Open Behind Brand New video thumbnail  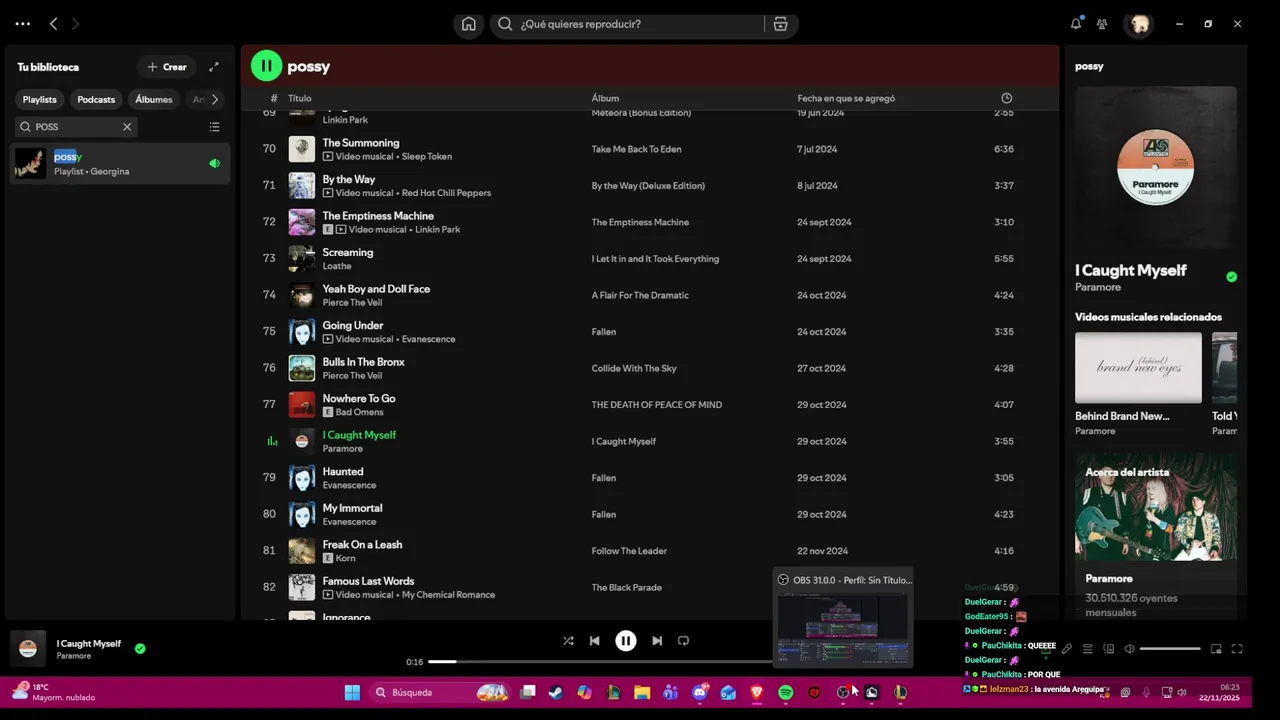coord(1138,368)
